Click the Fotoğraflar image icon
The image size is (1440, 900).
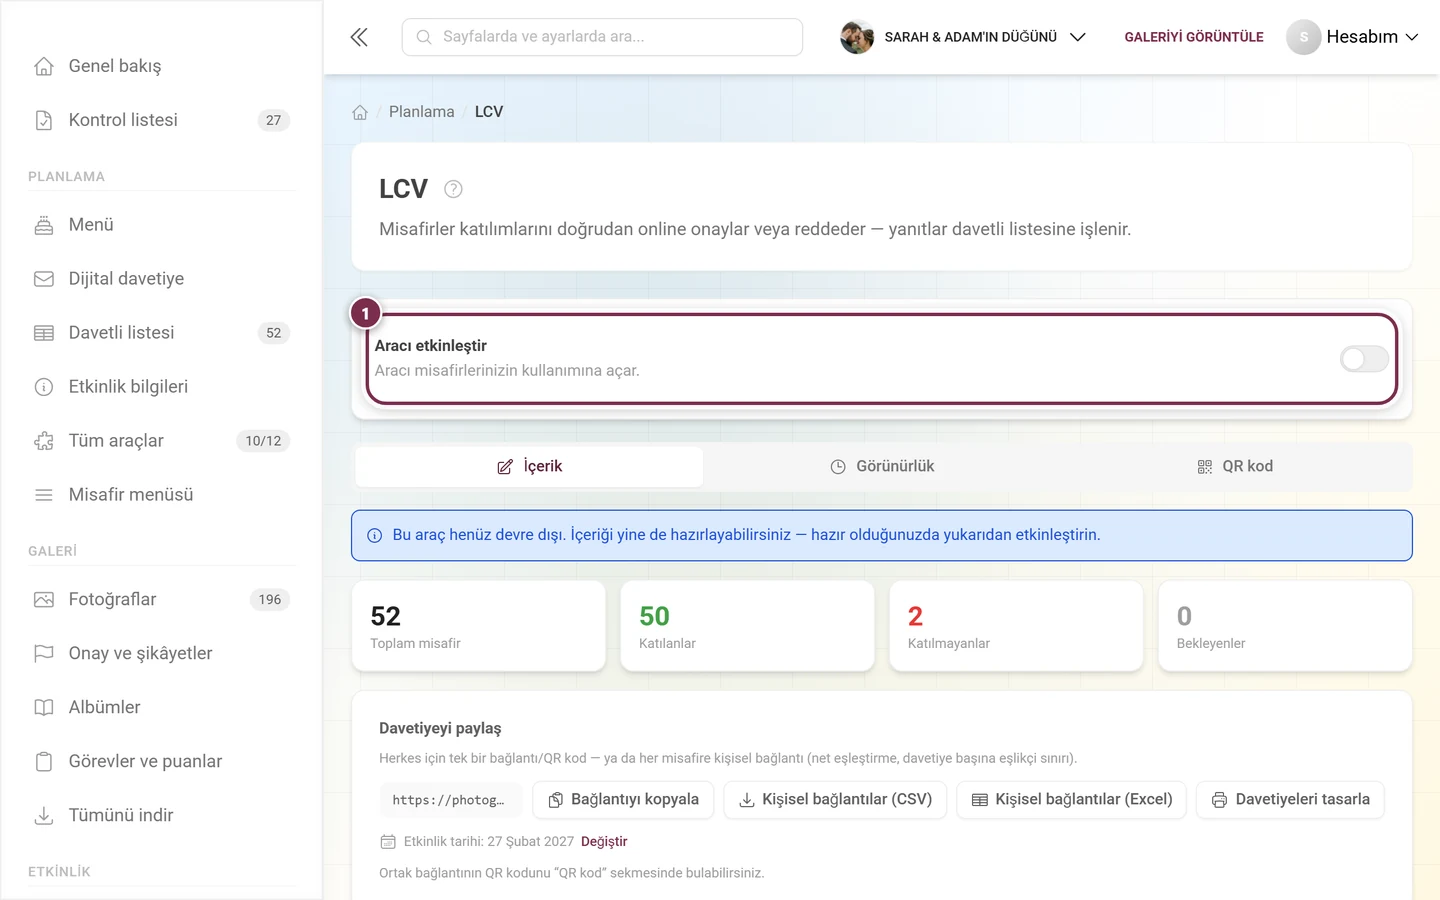point(44,600)
